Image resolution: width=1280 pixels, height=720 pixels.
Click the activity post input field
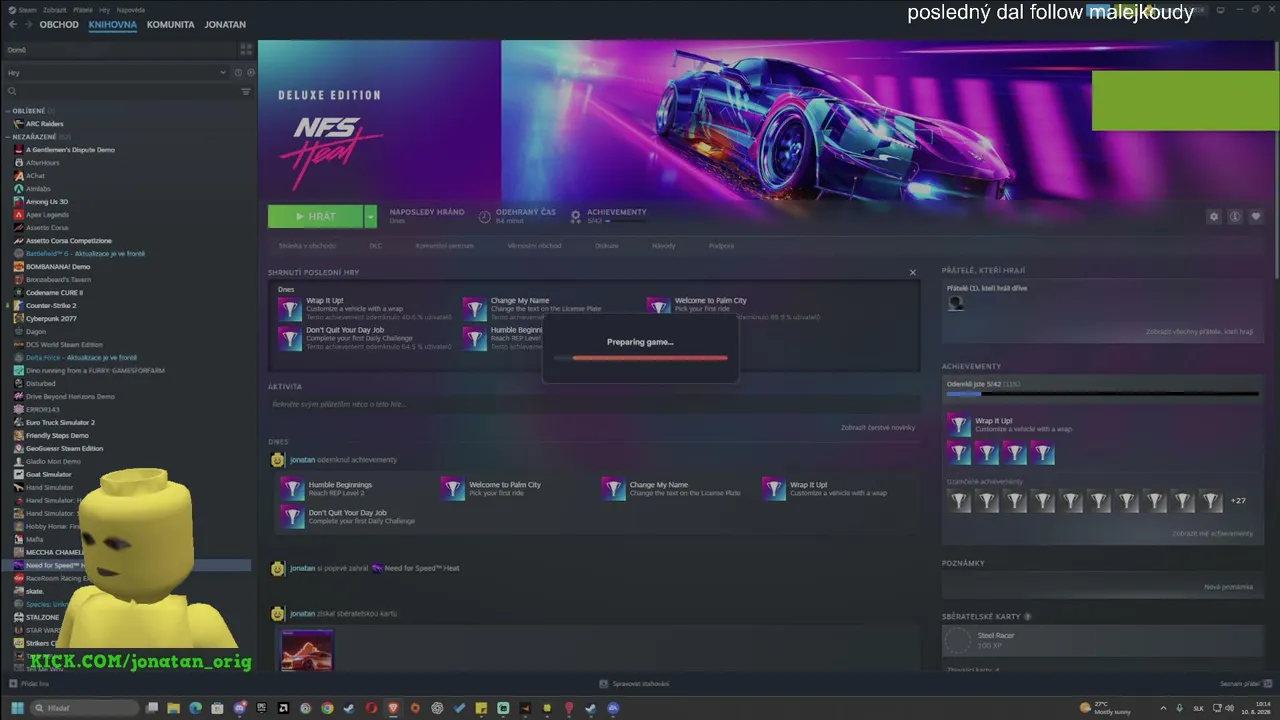(x=594, y=404)
